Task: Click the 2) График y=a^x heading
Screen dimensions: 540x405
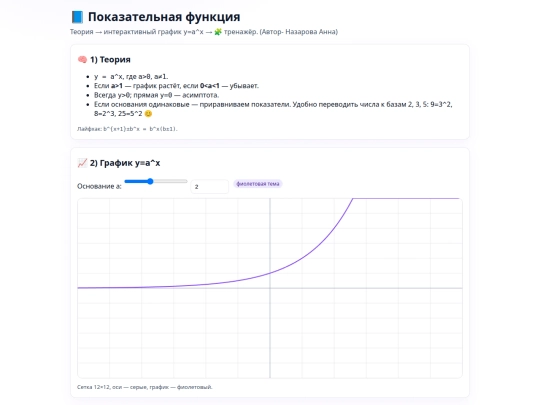Action: [x=125, y=163]
